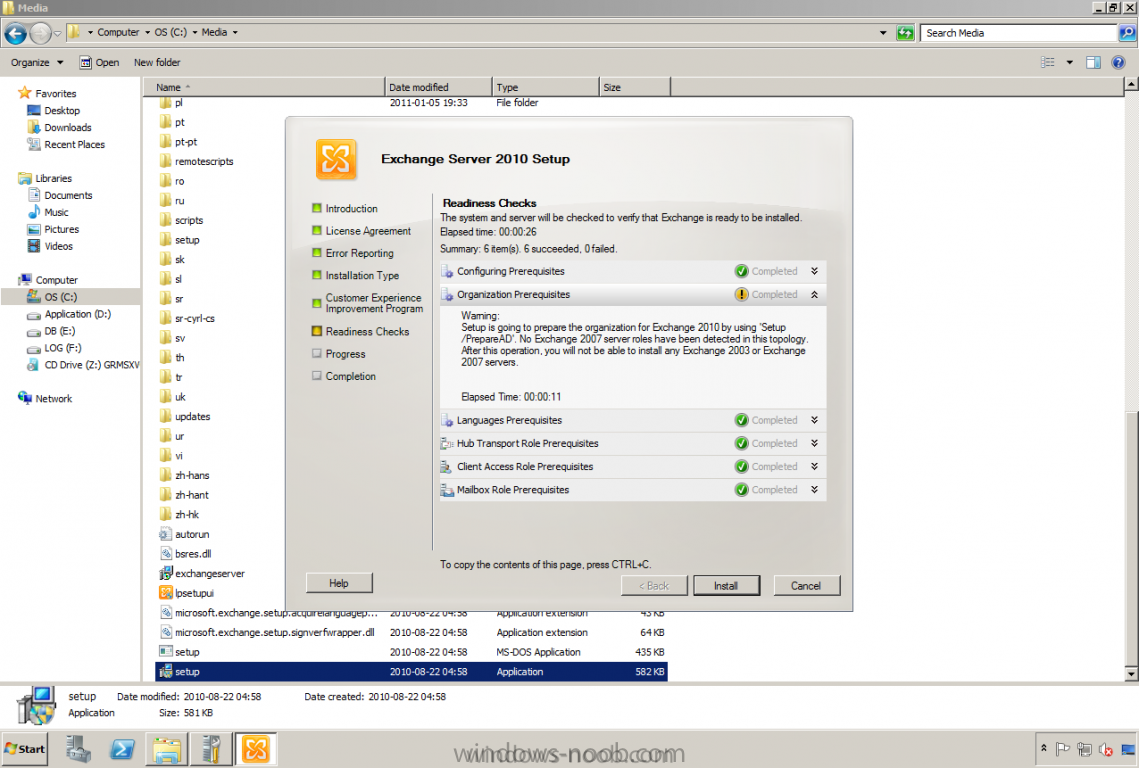
Task: Click the Explorer help question mark icon
Action: [1118, 62]
